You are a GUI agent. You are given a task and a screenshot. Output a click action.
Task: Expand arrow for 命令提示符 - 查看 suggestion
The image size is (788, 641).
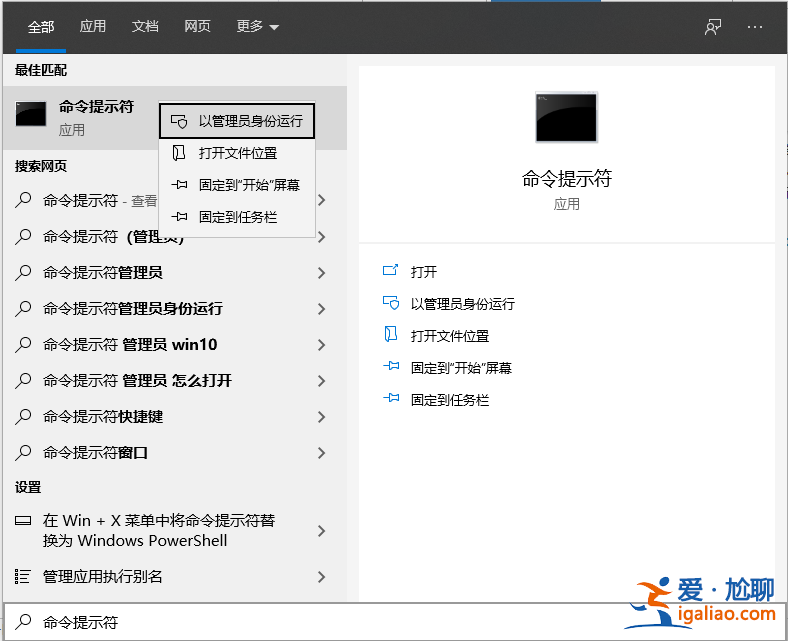pos(322,200)
